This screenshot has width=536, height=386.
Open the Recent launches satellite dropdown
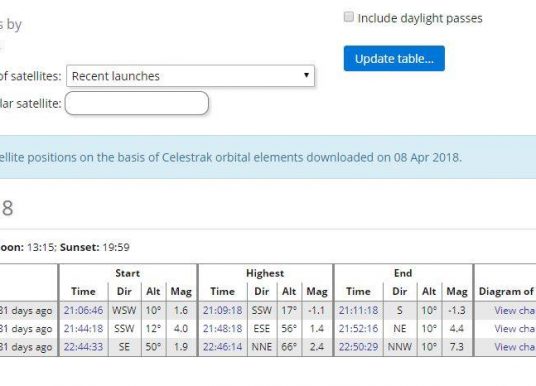(x=190, y=76)
